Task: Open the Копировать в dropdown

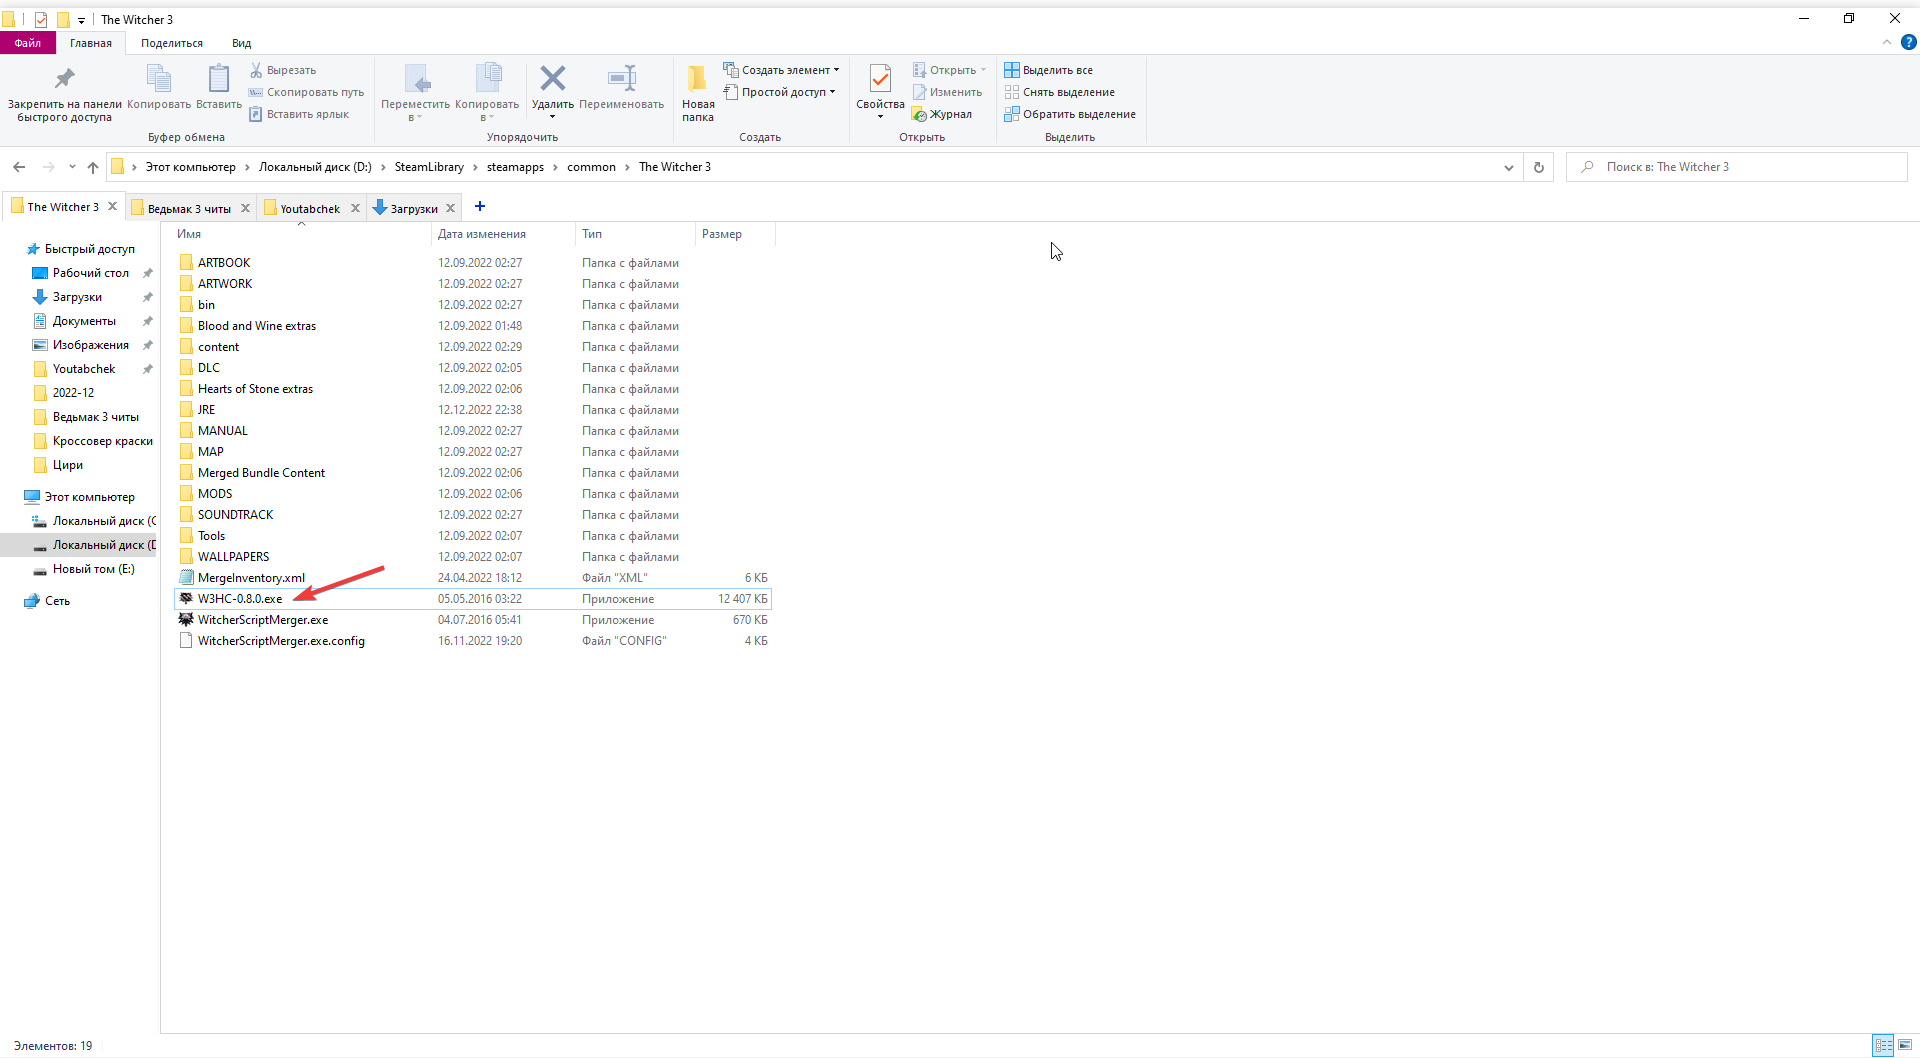Action: tap(487, 93)
